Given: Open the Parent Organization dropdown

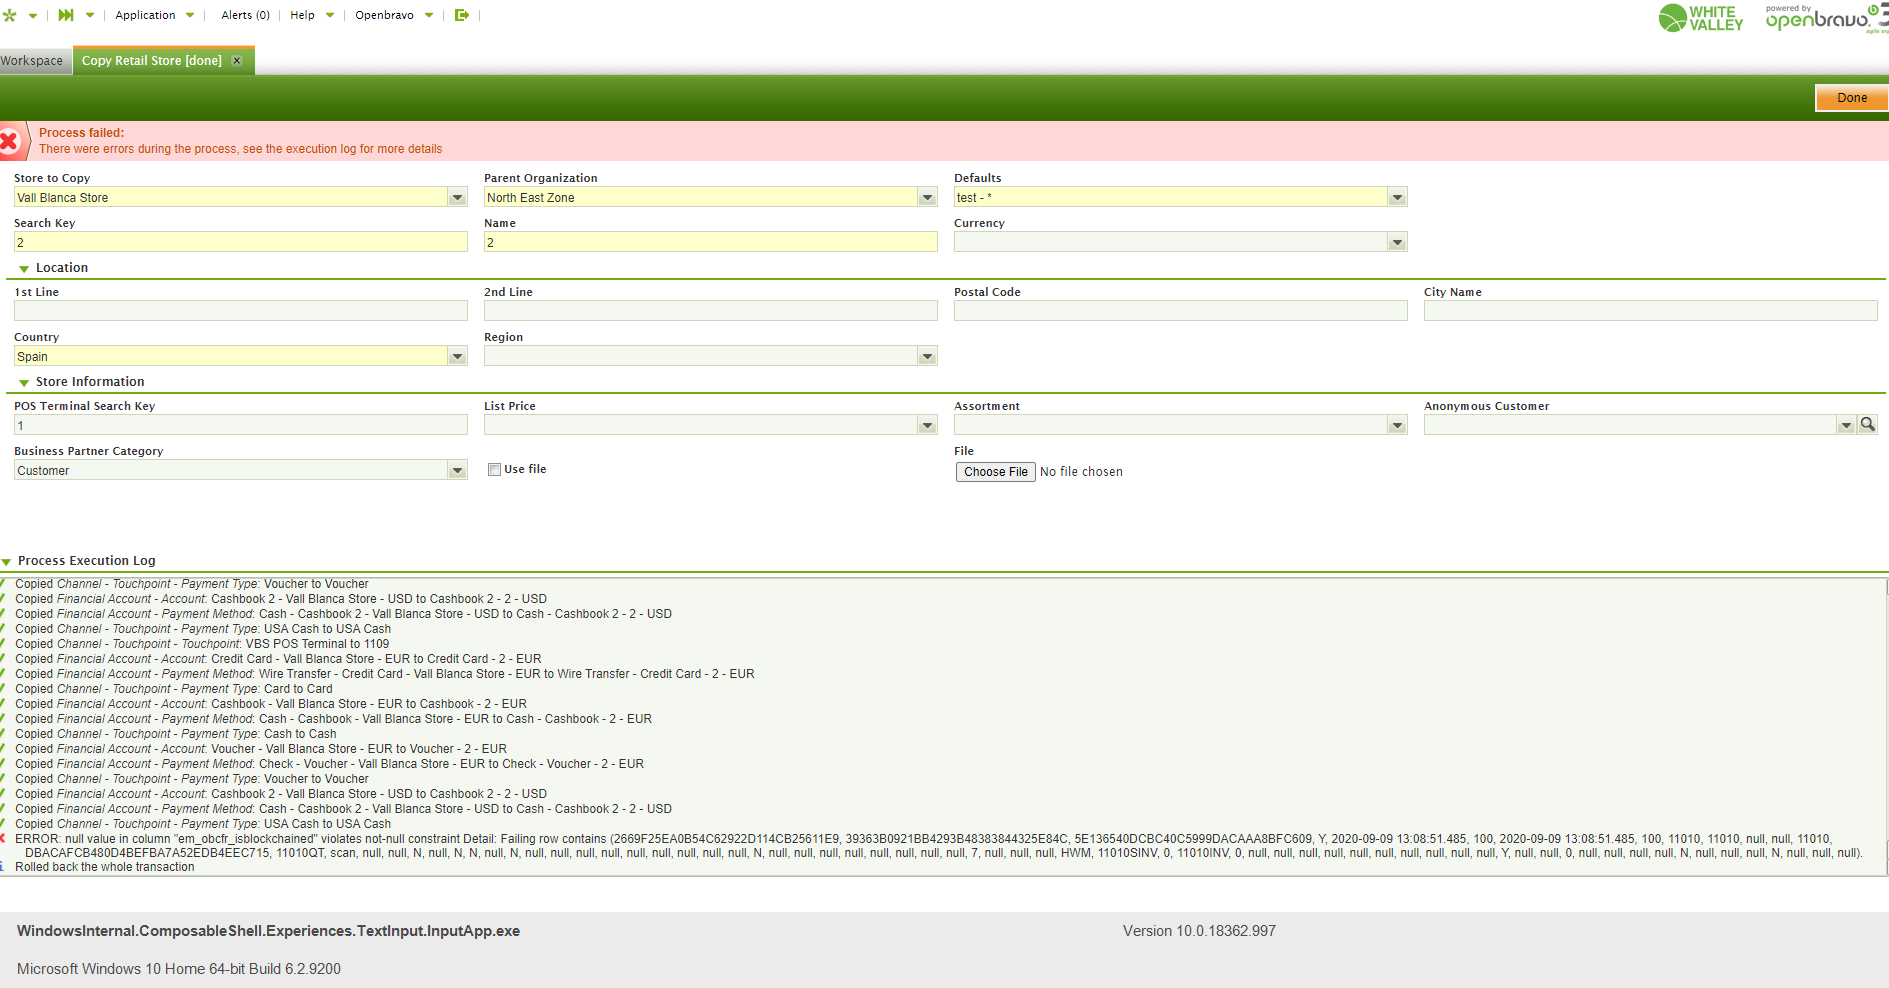Looking at the screenshot, I should point(927,198).
